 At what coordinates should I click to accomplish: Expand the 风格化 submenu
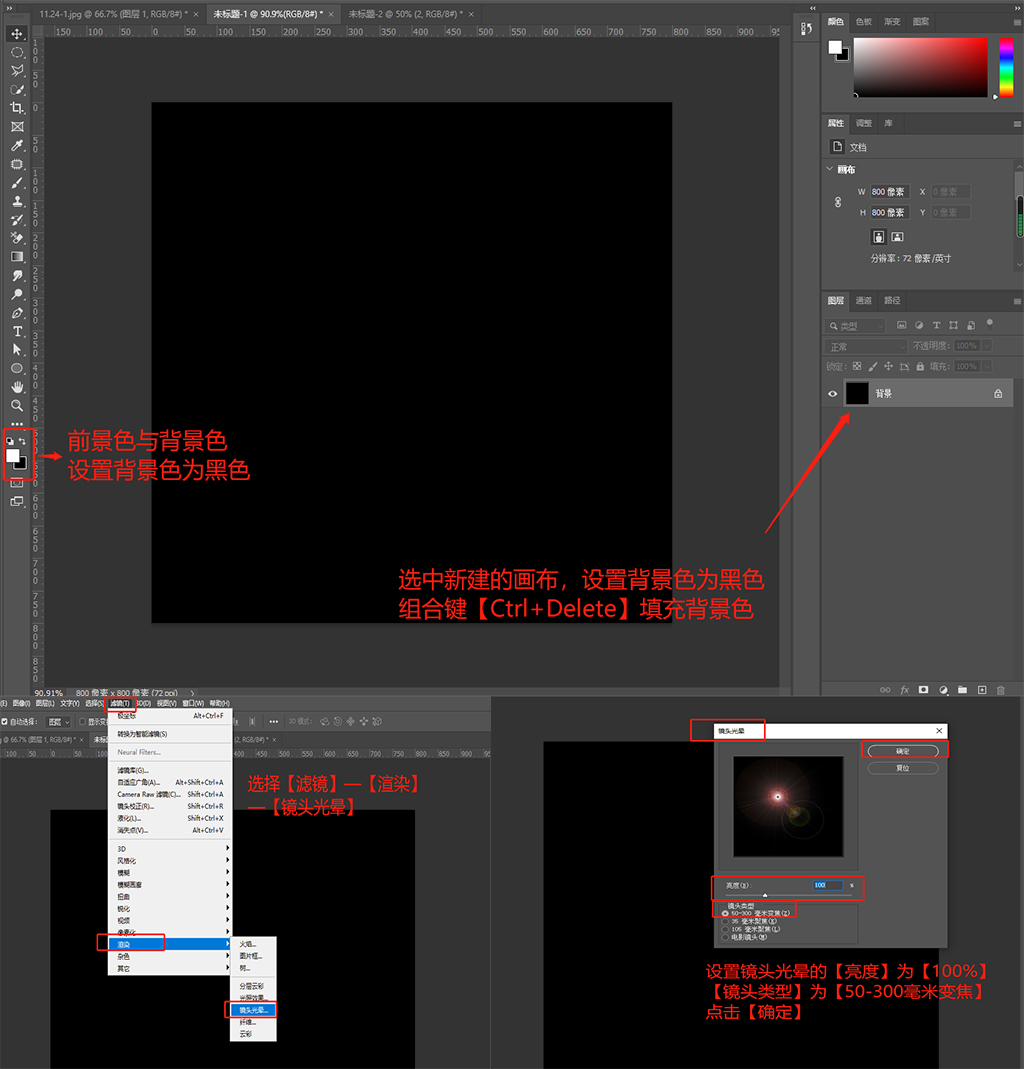click(x=170, y=860)
